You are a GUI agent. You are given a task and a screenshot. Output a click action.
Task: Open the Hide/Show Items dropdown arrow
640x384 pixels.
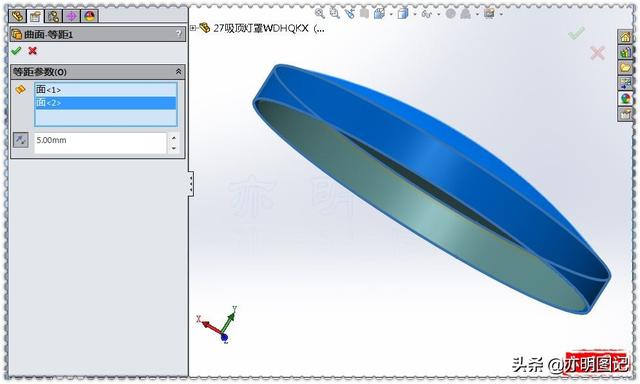(438, 14)
